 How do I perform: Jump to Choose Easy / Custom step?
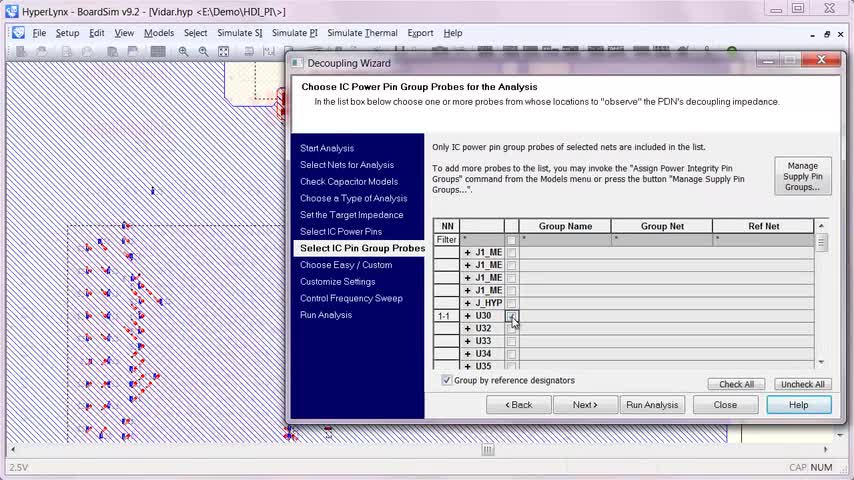point(346,265)
